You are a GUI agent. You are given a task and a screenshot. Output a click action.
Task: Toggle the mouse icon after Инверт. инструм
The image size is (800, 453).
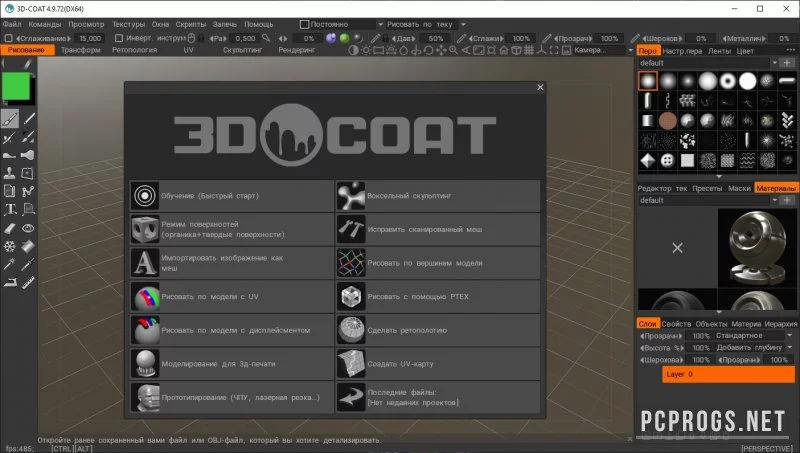191,38
